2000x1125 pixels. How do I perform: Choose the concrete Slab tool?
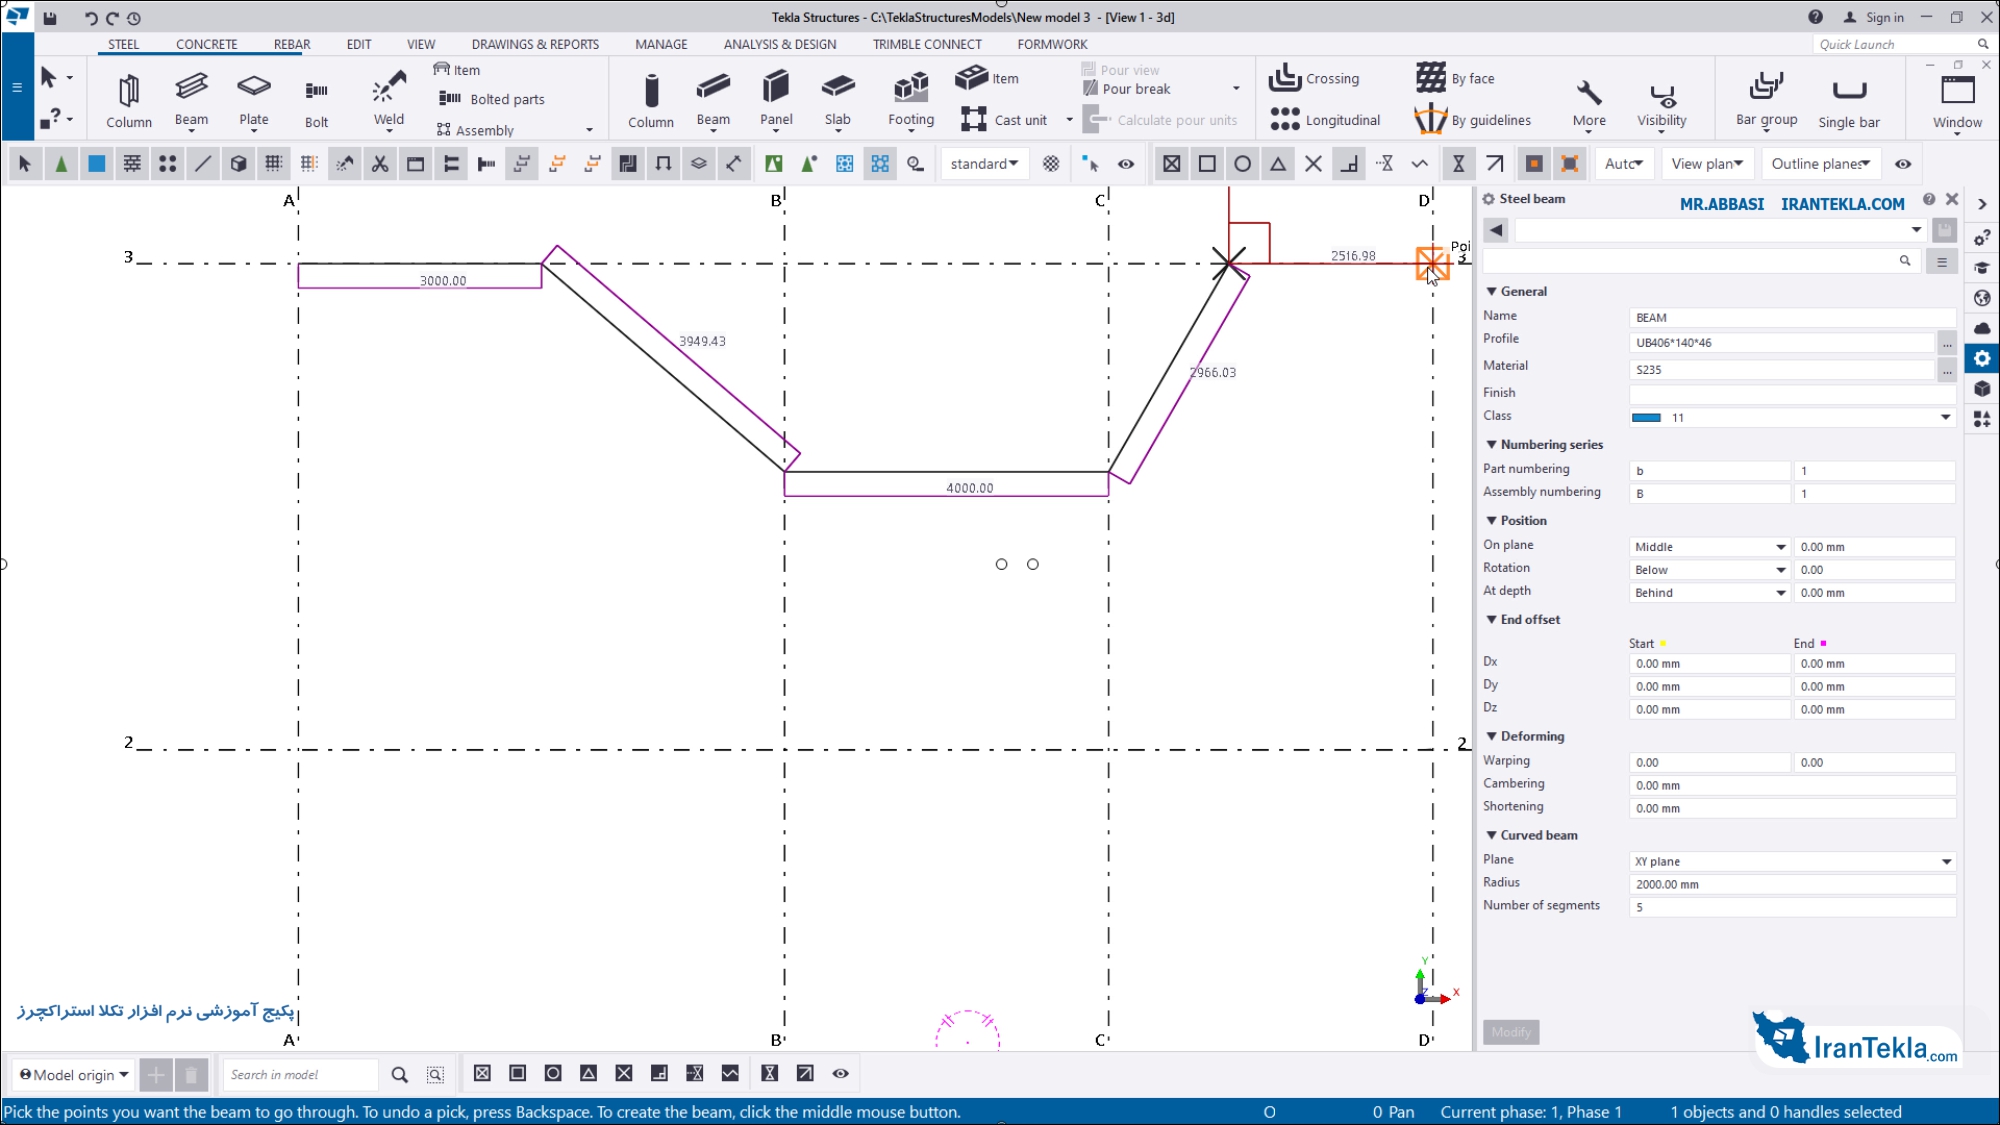(x=838, y=100)
